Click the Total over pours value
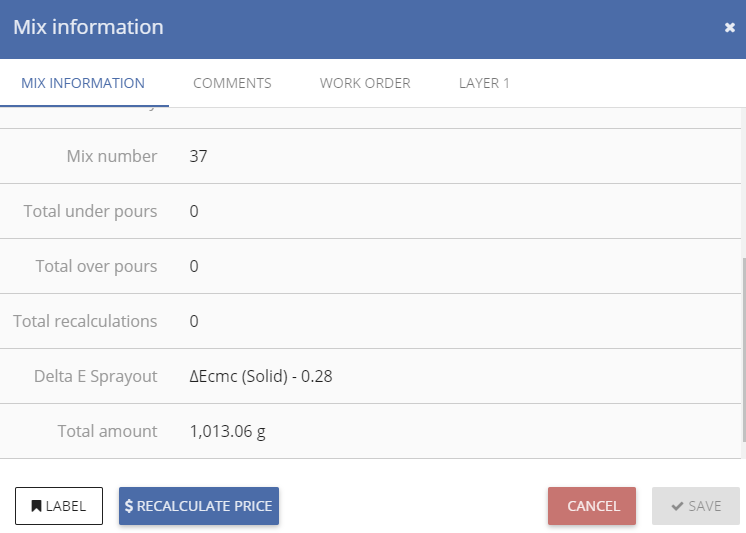Screen dimensions: 746x533 tap(194, 266)
